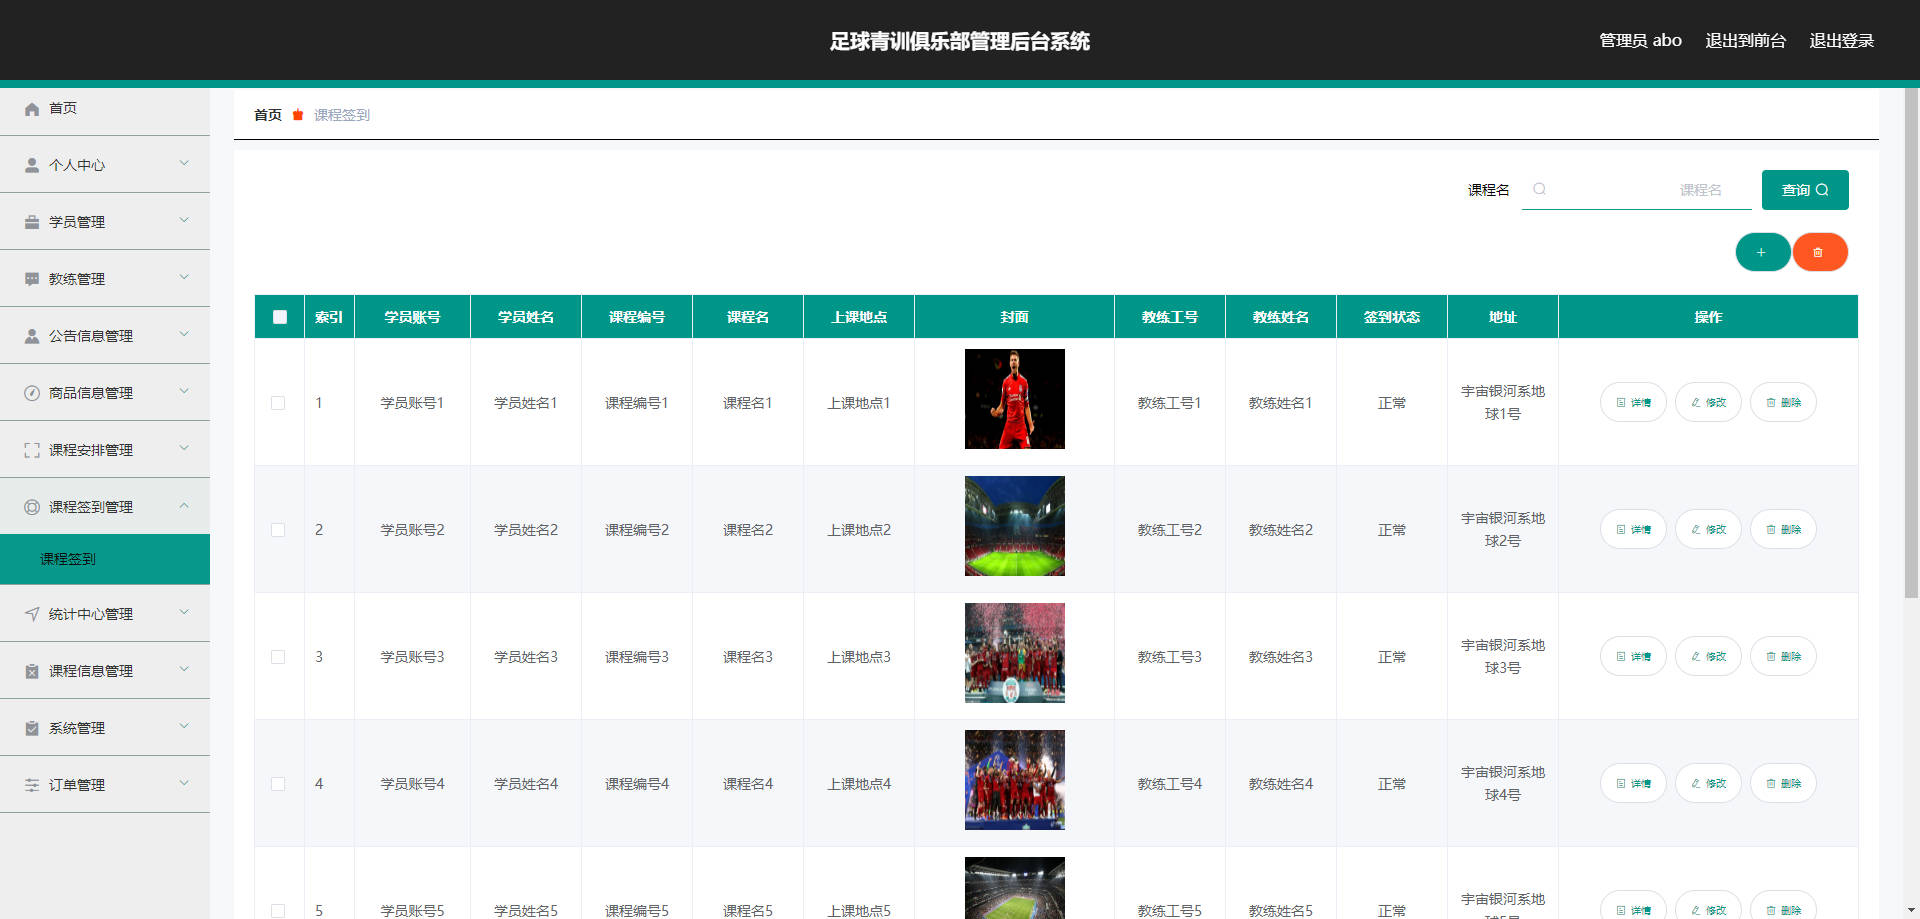Click the 统计中心管理 arrow icon
Viewport: 1920px width, 919px height.
click(32, 614)
